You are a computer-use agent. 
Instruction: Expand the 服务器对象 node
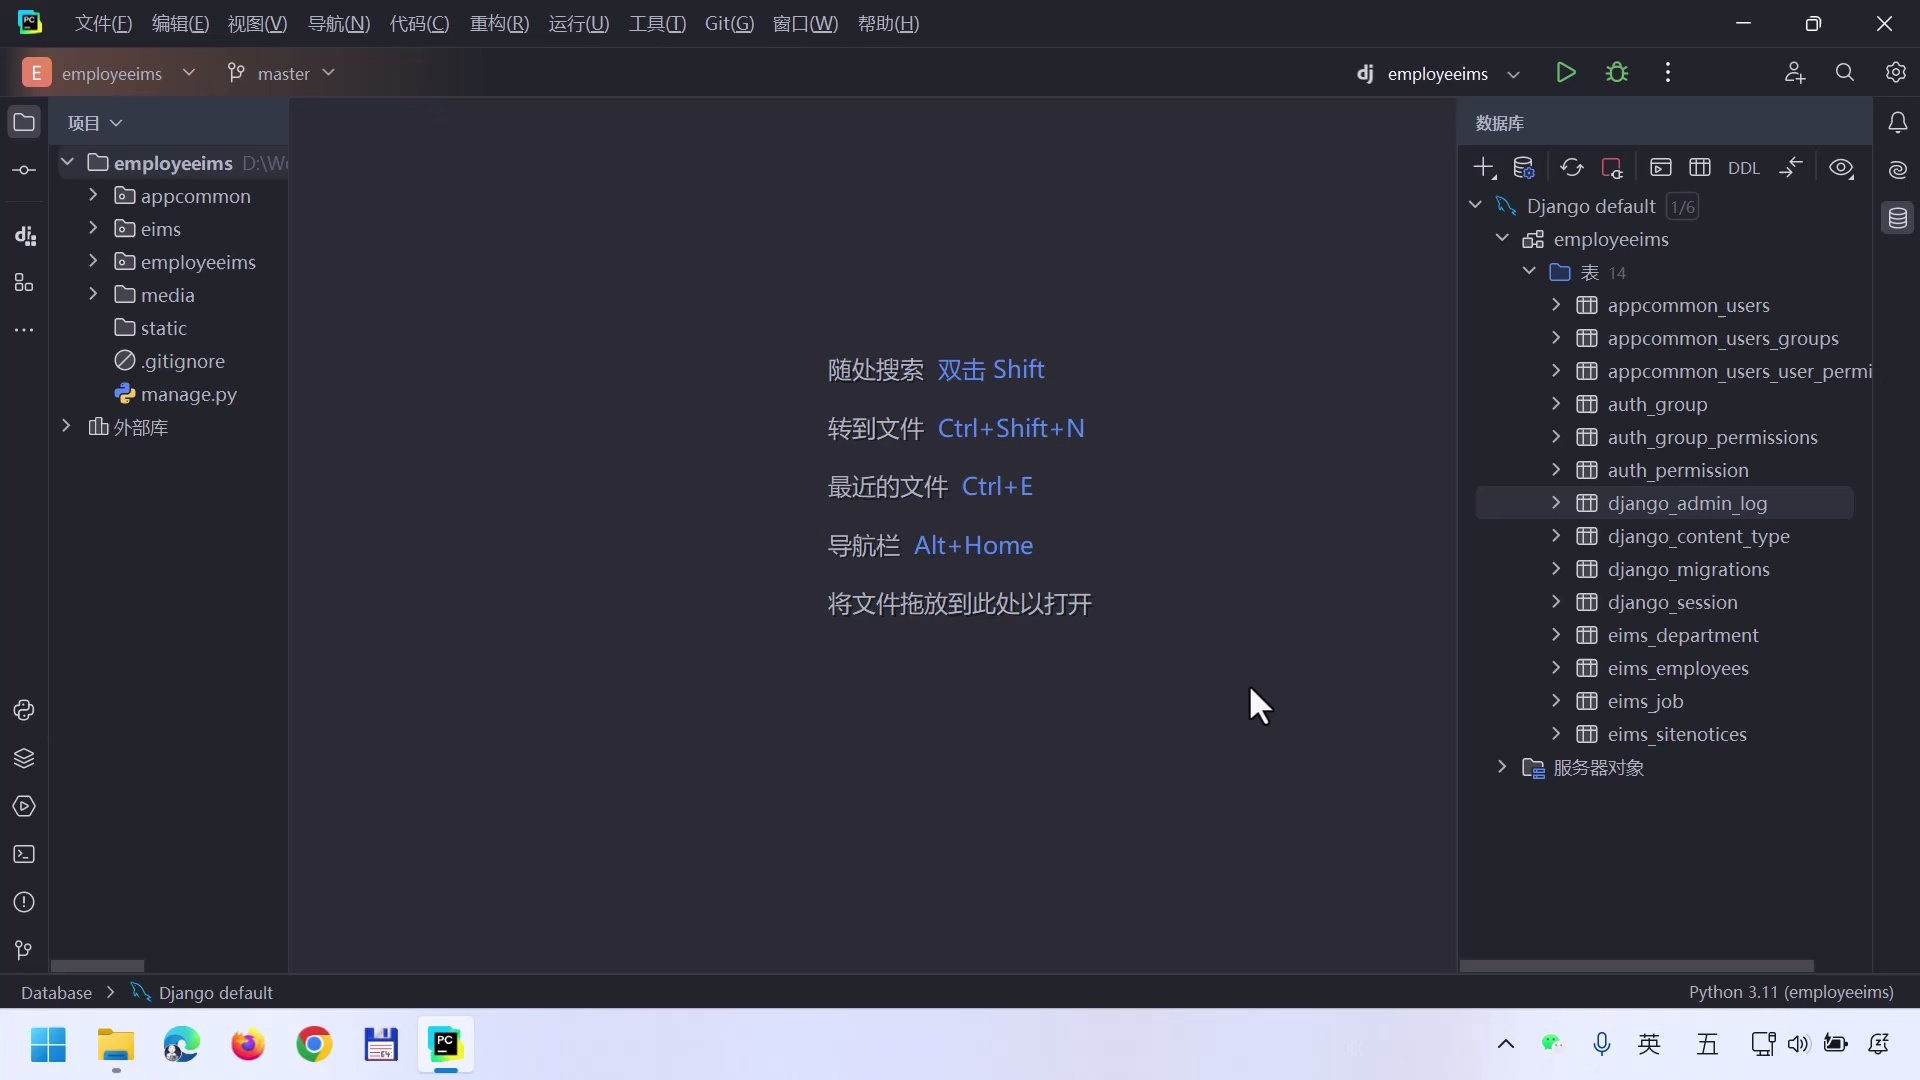tap(1501, 768)
